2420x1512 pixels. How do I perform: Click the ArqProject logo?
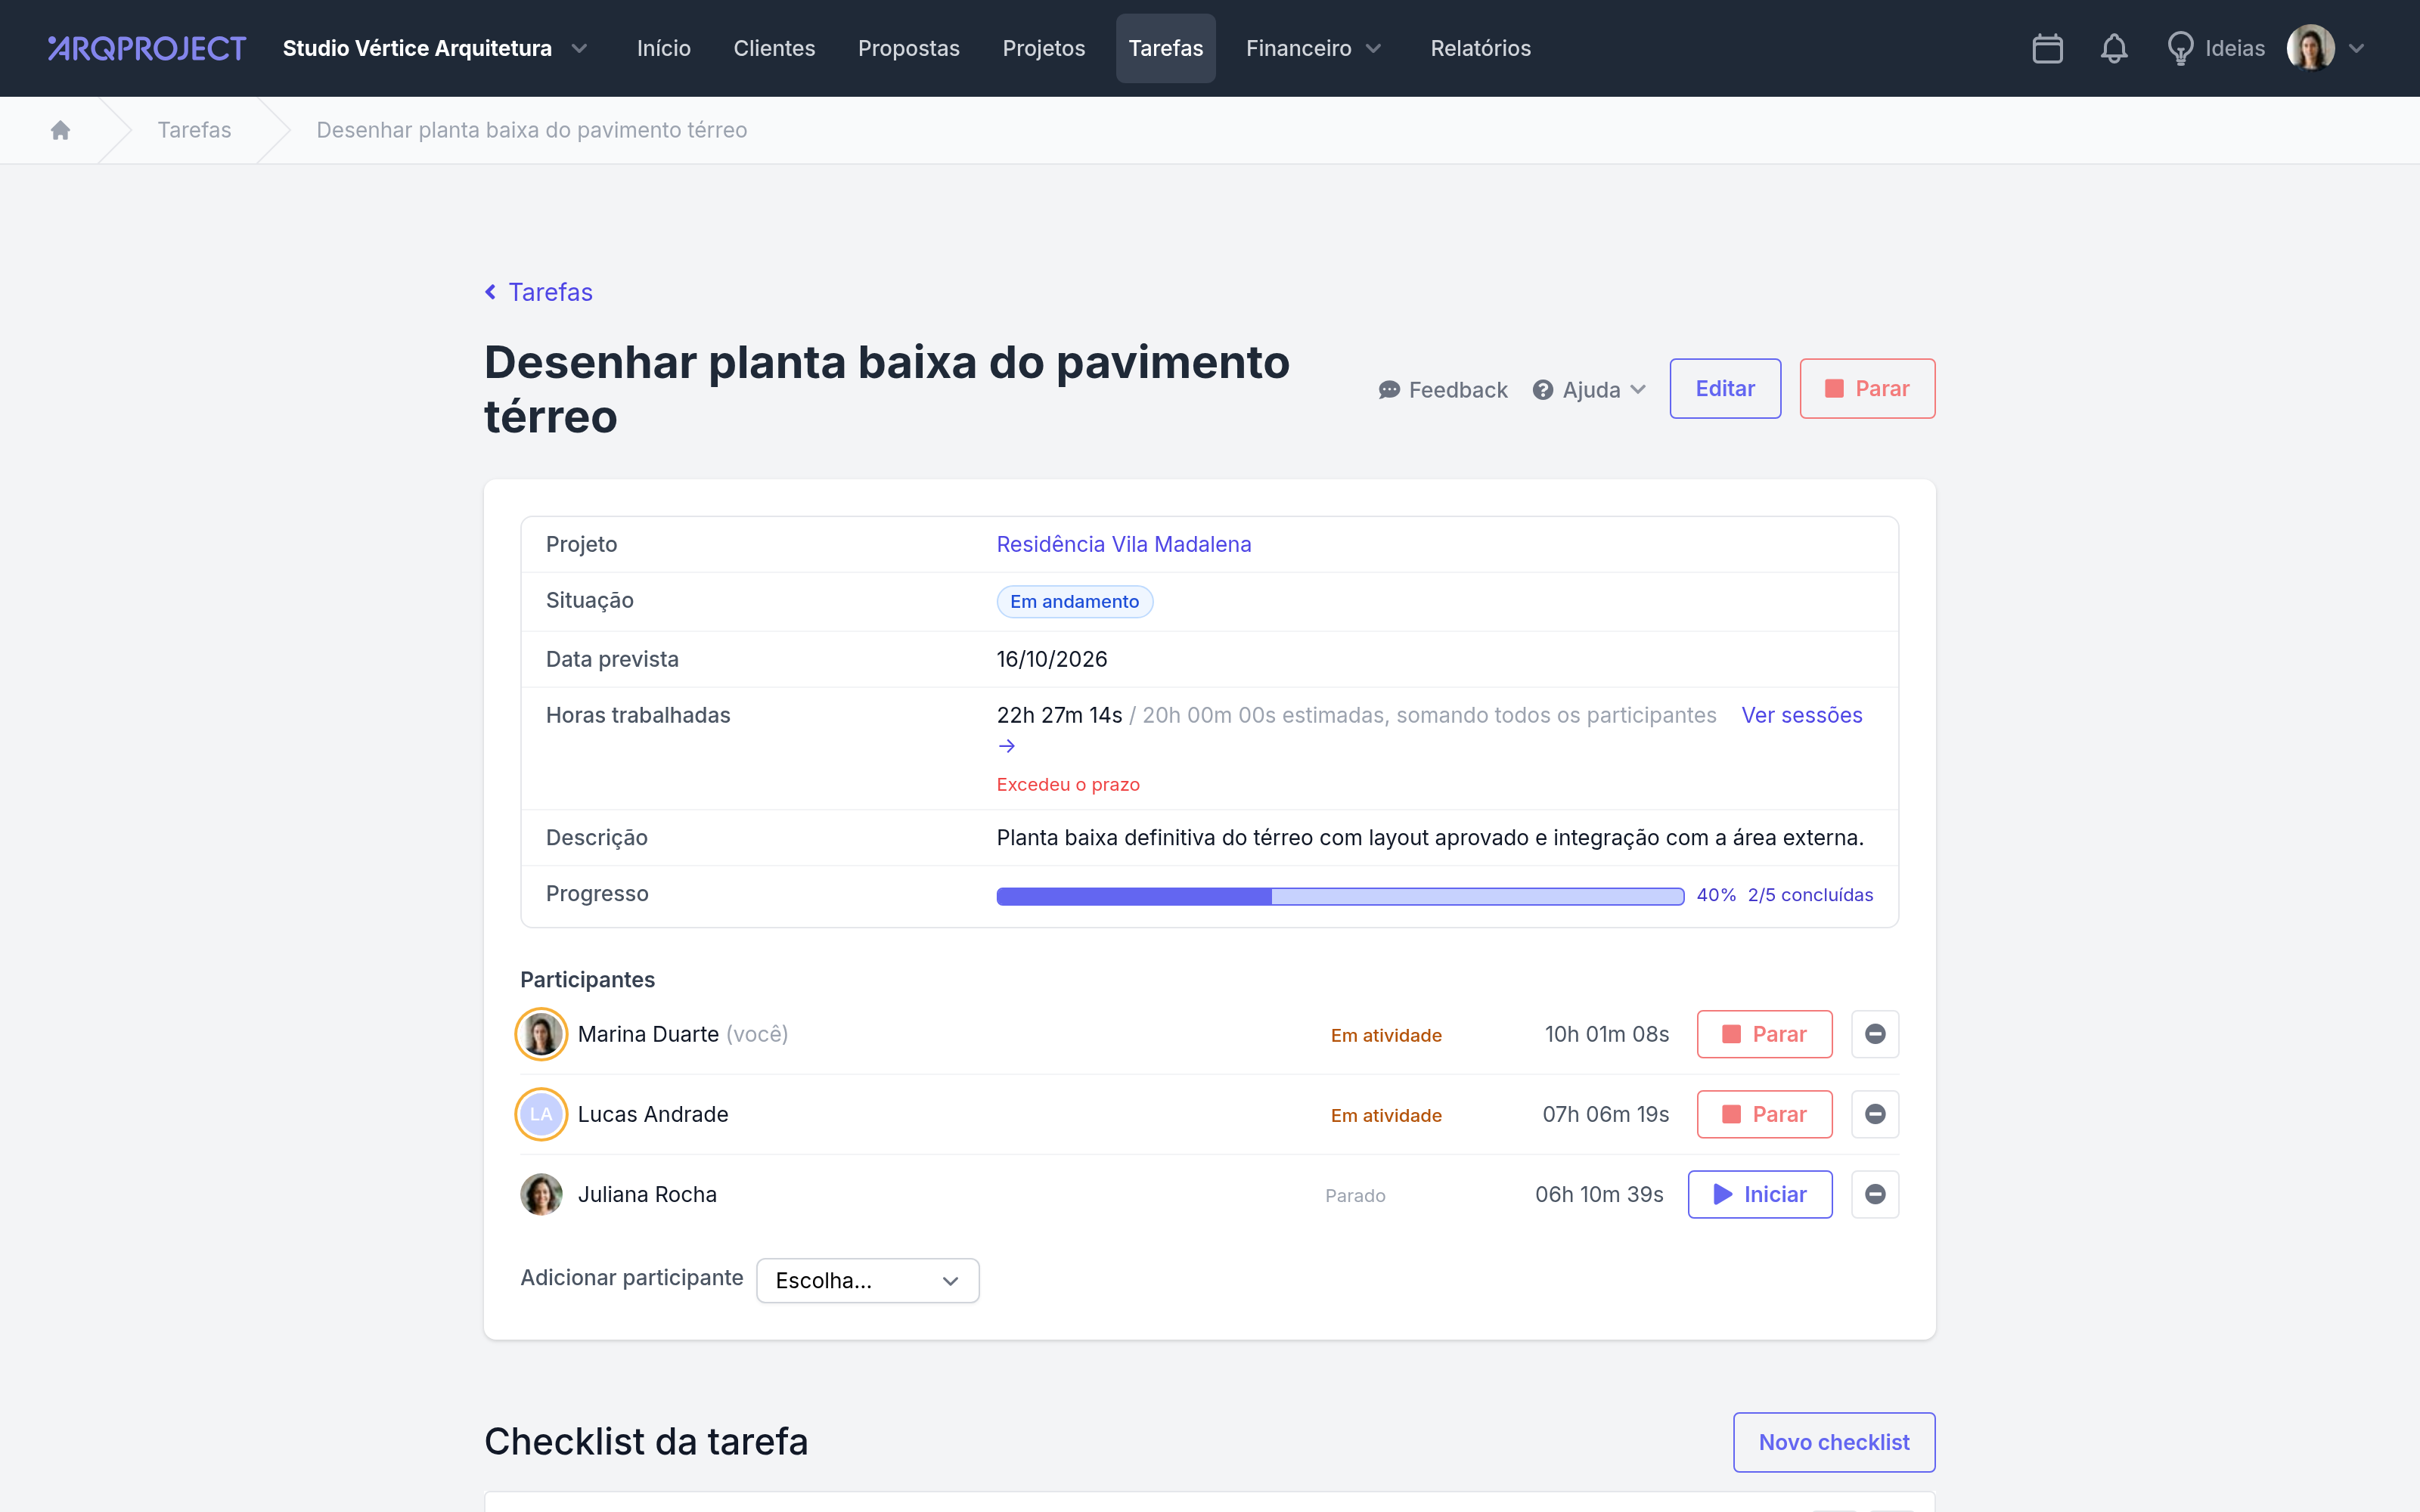(x=147, y=48)
